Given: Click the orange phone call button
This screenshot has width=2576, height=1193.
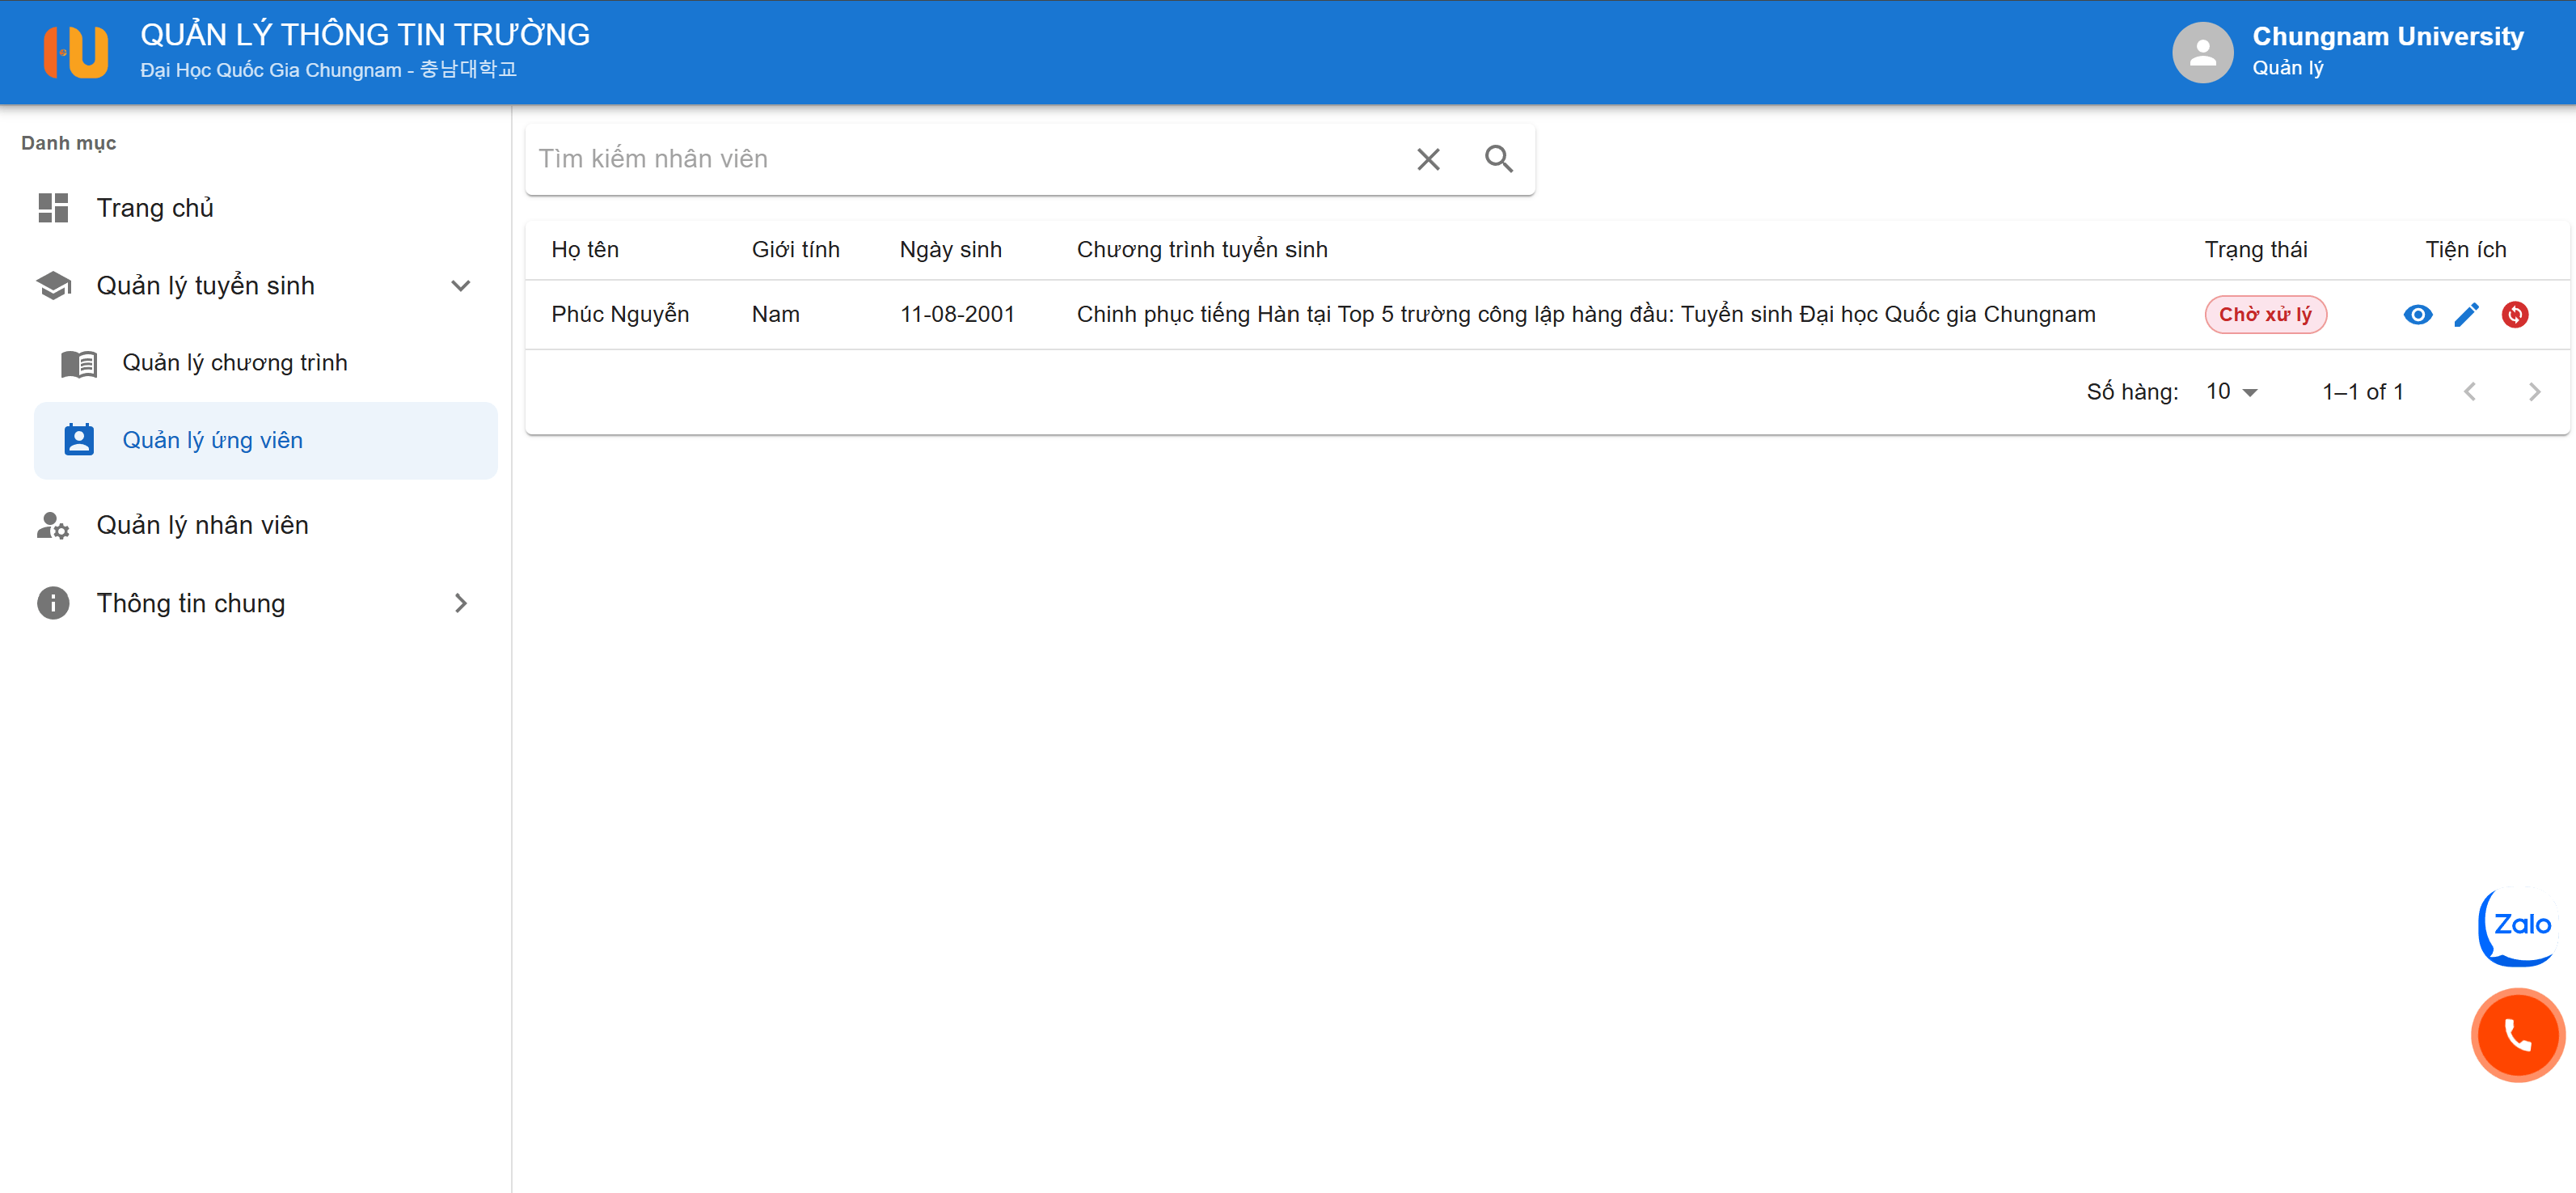Looking at the screenshot, I should [2517, 1035].
